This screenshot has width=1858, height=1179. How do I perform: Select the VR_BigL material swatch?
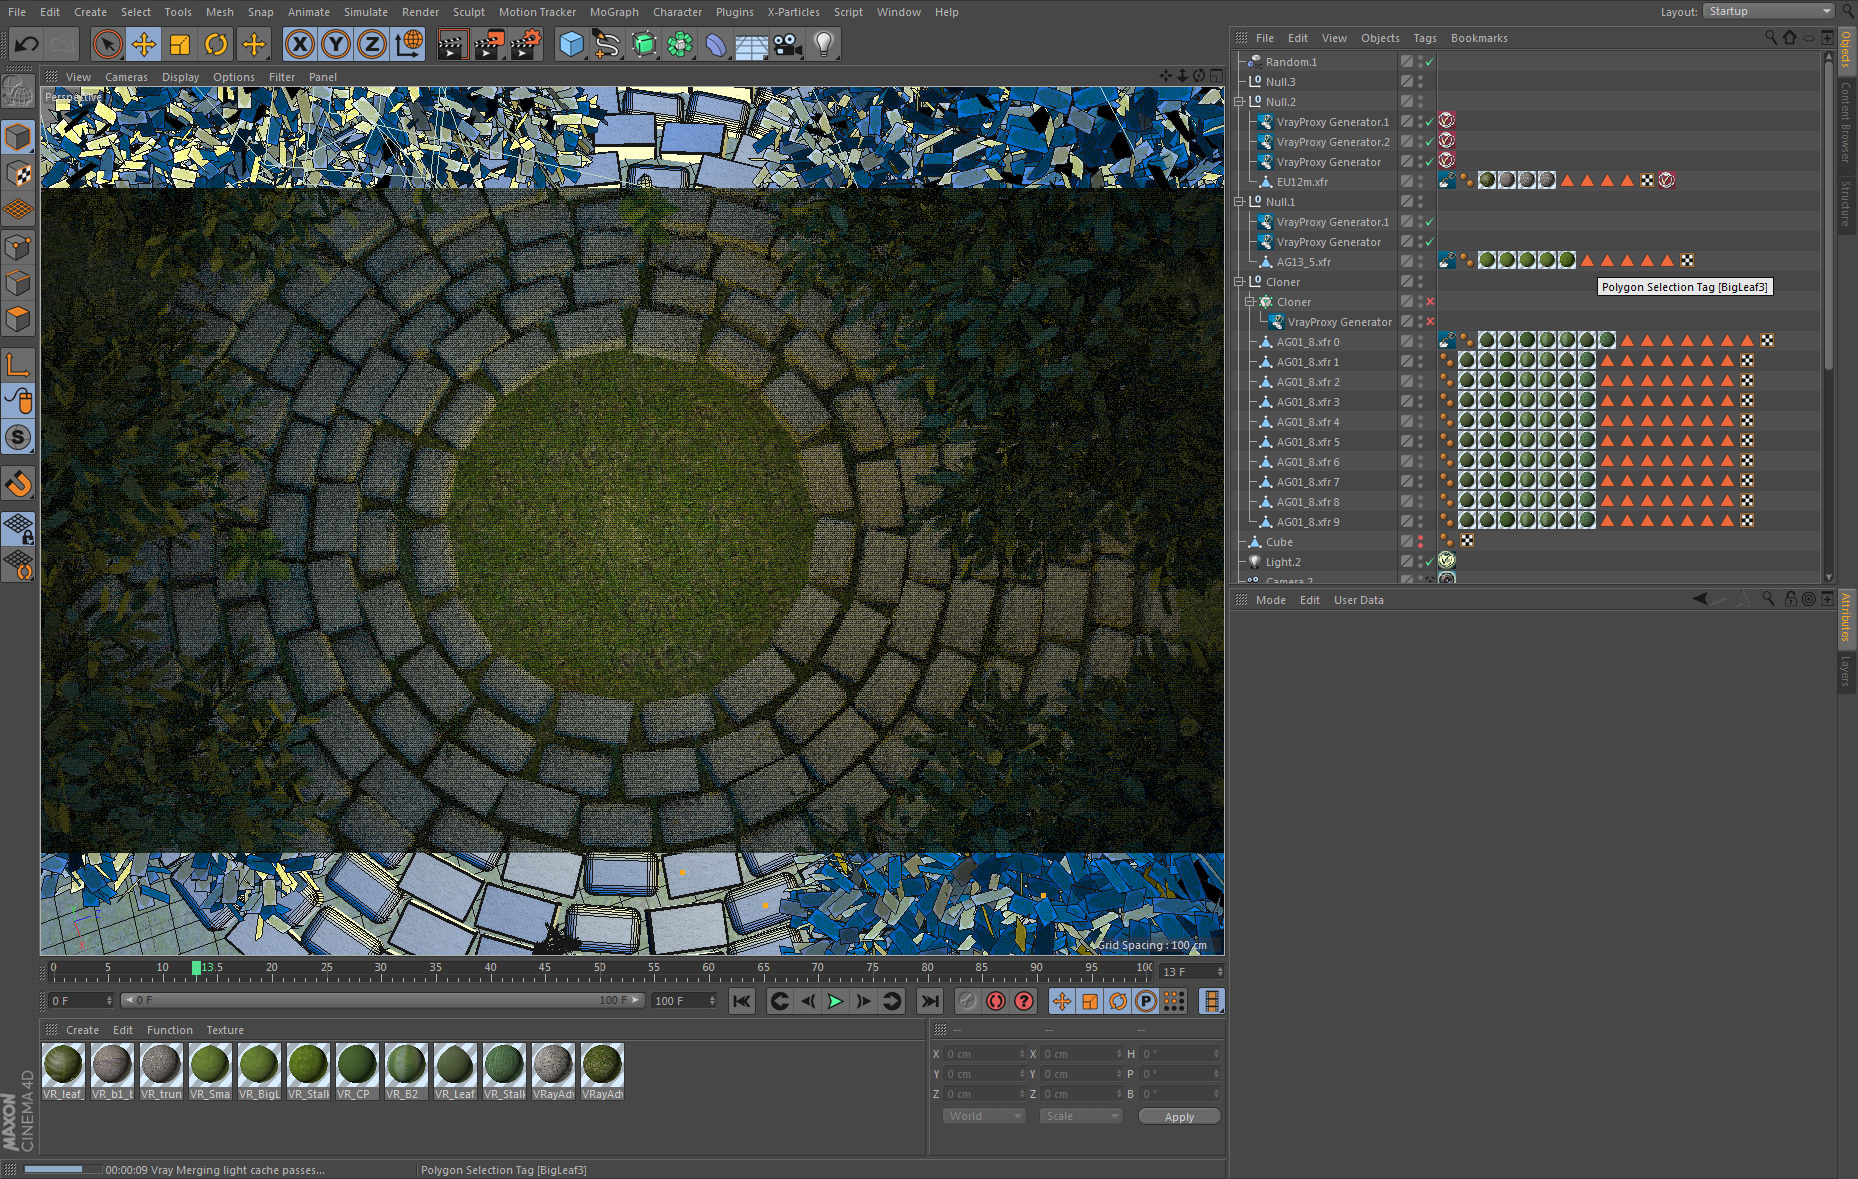click(x=259, y=1065)
